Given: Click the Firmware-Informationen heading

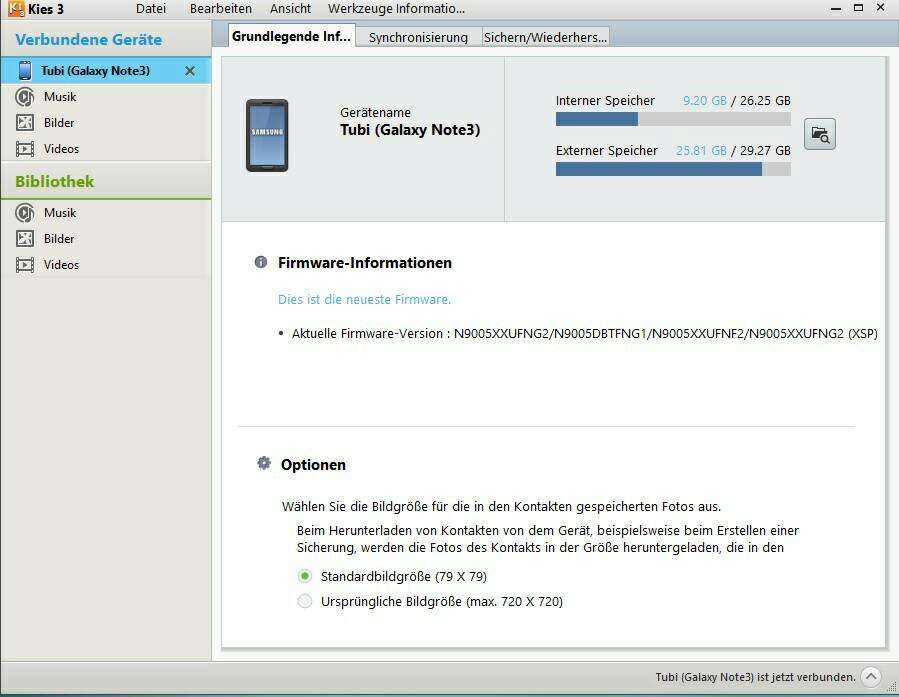Looking at the screenshot, I should tap(365, 263).
